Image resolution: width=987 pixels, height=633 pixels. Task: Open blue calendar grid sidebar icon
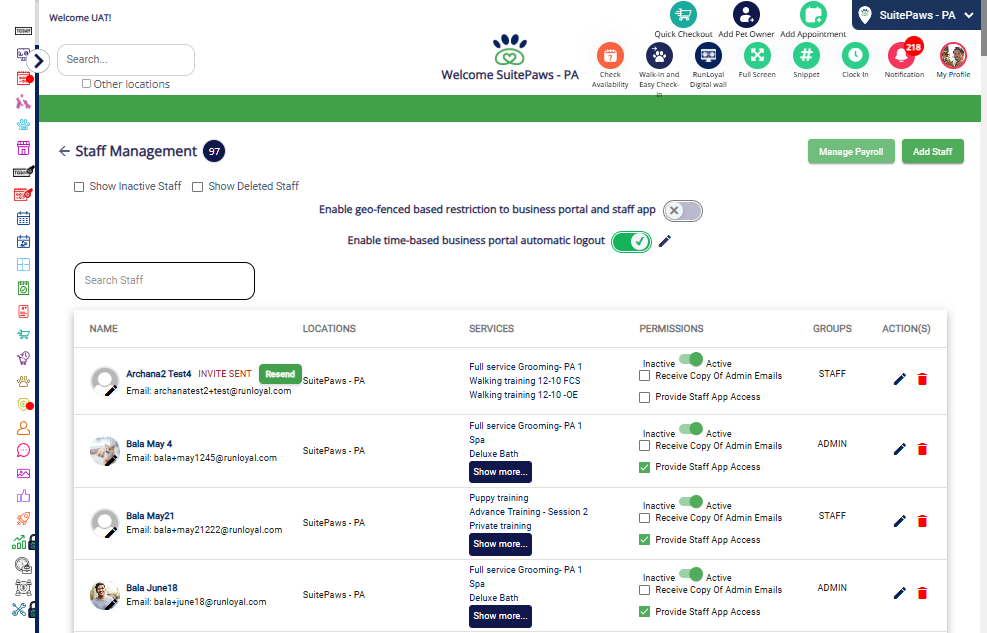pos(23,218)
